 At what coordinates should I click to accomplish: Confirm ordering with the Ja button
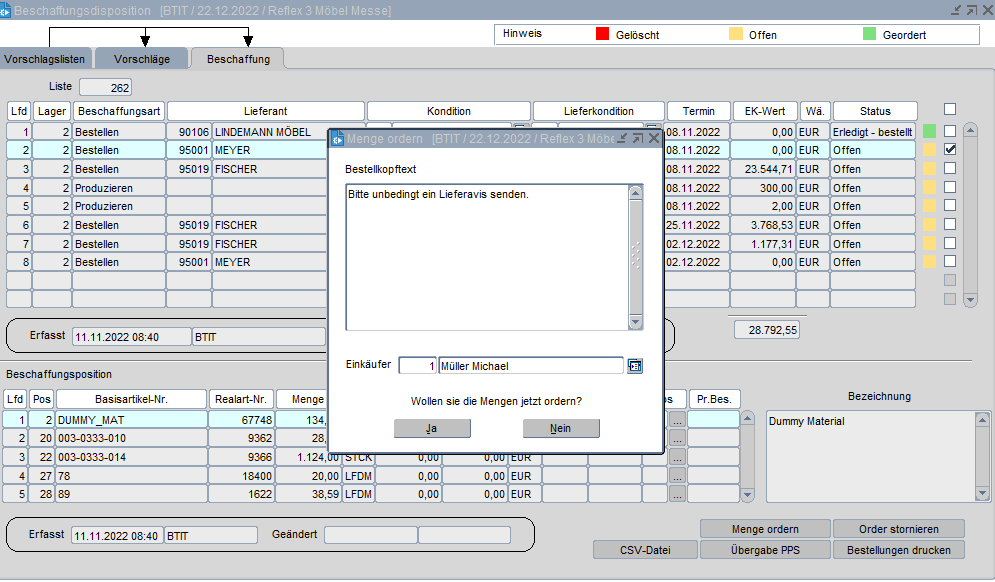pyautogui.click(x=432, y=428)
